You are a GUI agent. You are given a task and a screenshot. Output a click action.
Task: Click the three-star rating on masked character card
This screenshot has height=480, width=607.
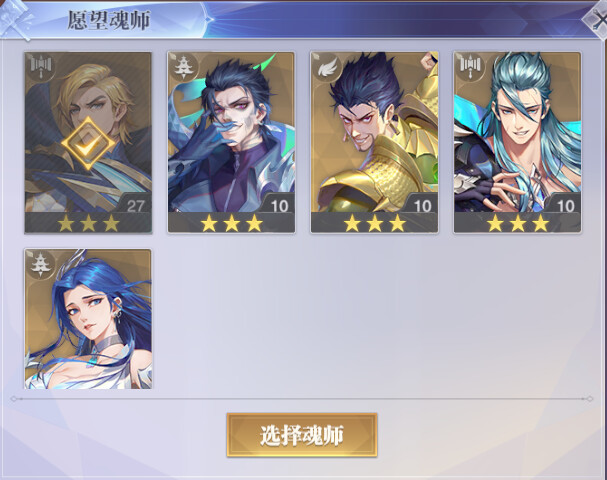pyautogui.click(x=231, y=223)
